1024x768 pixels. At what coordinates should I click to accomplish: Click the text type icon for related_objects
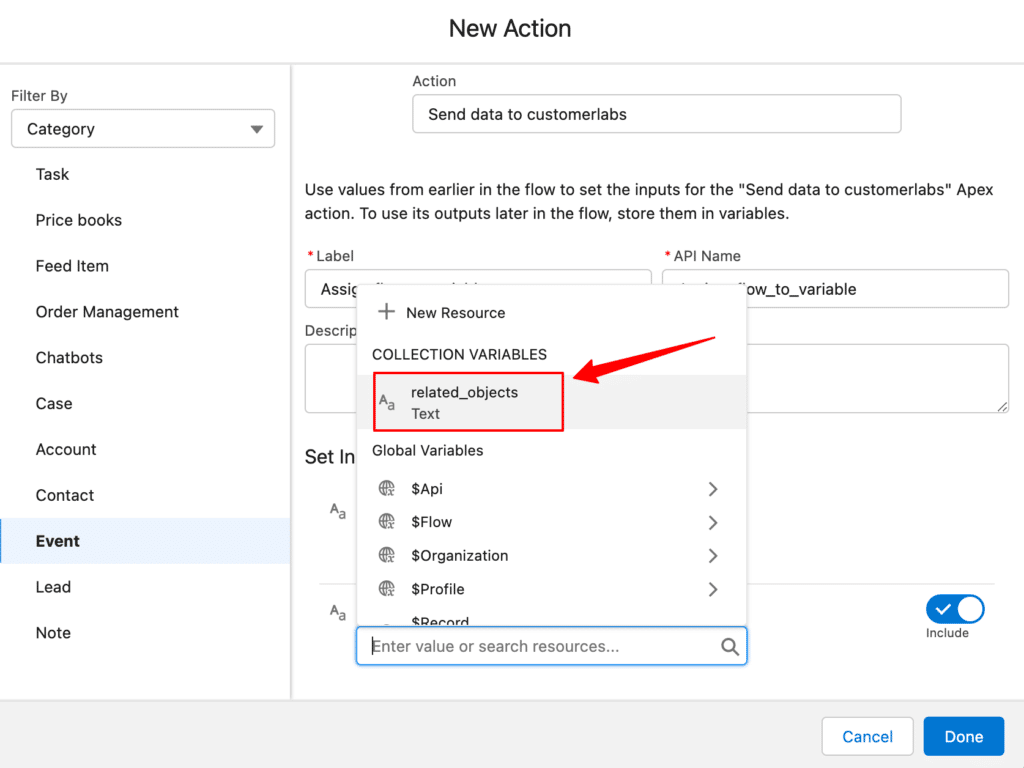[x=387, y=402]
